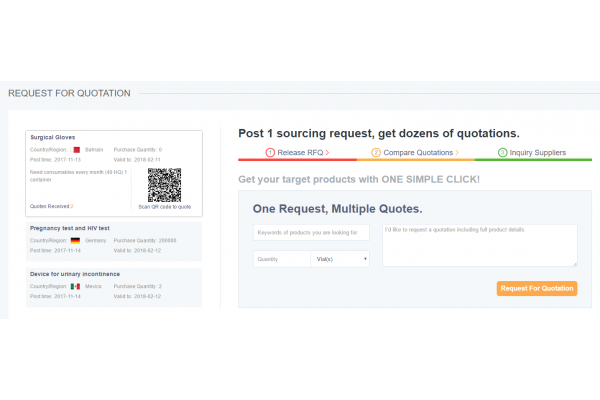Click the QR code in Surgical Gloves card

(x=163, y=185)
